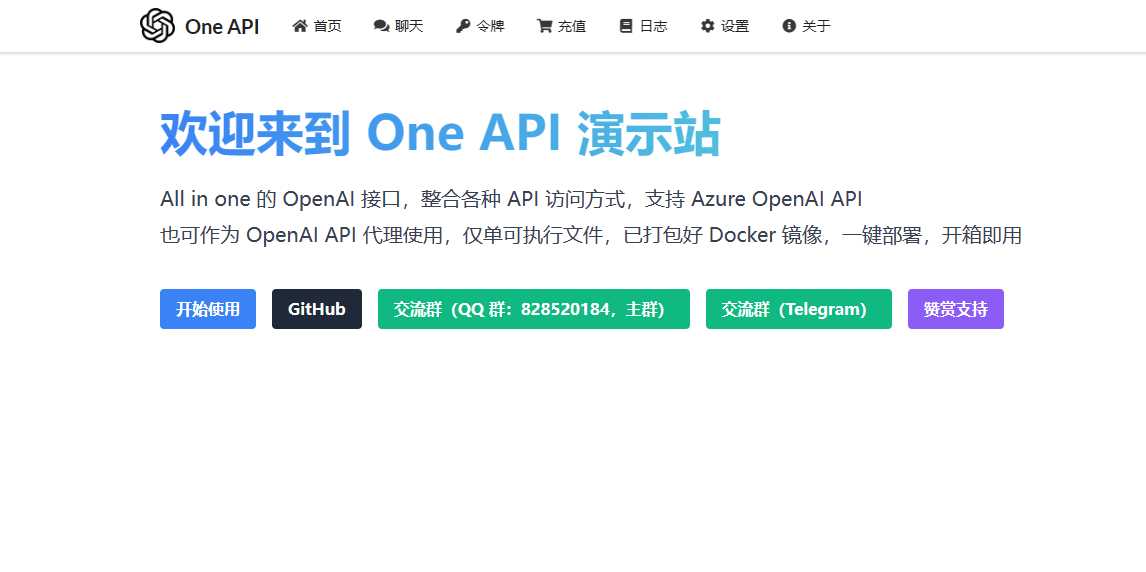Click the shopping cart icon beside 充值
This screenshot has width=1146, height=572.
(544, 26)
